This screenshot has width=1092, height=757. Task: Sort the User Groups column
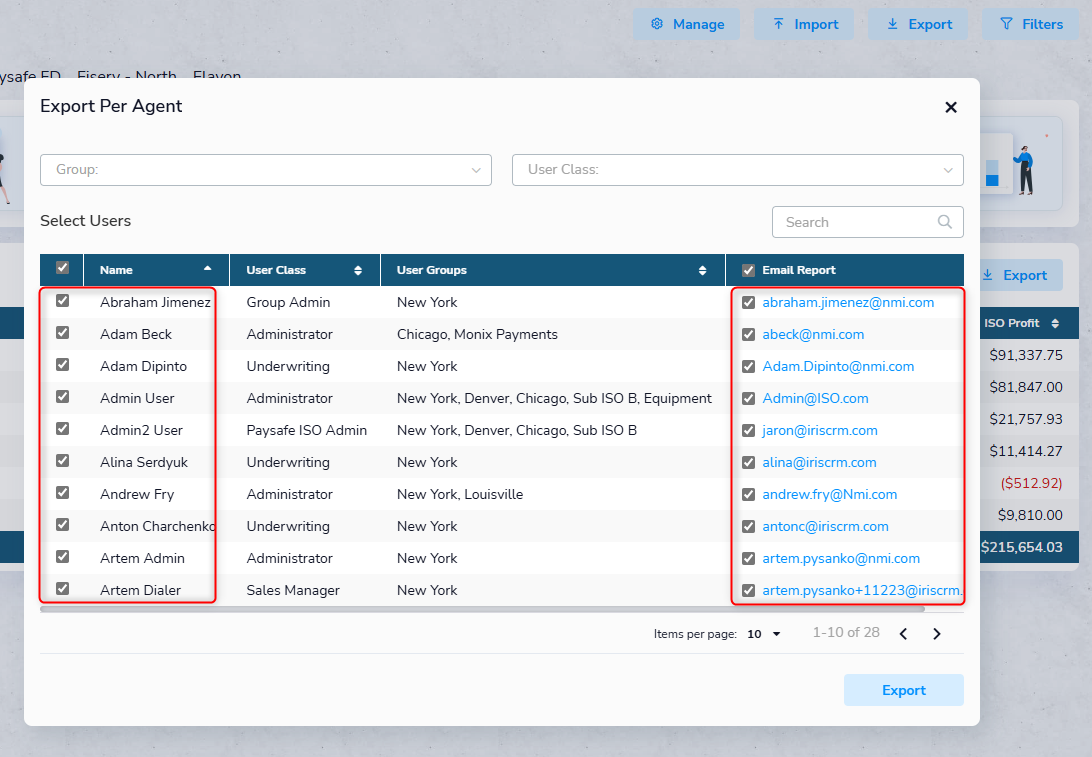click(x=702, y=270)
